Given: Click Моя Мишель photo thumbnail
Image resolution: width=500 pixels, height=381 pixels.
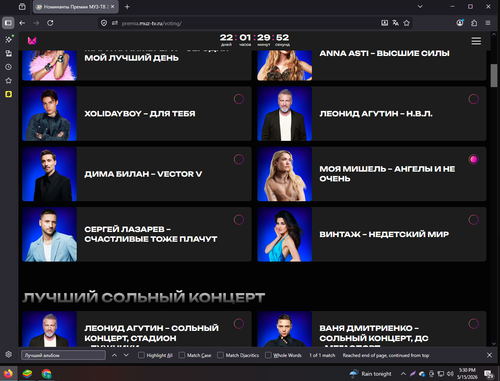Looking at the screenshot, I should point(285,174).
